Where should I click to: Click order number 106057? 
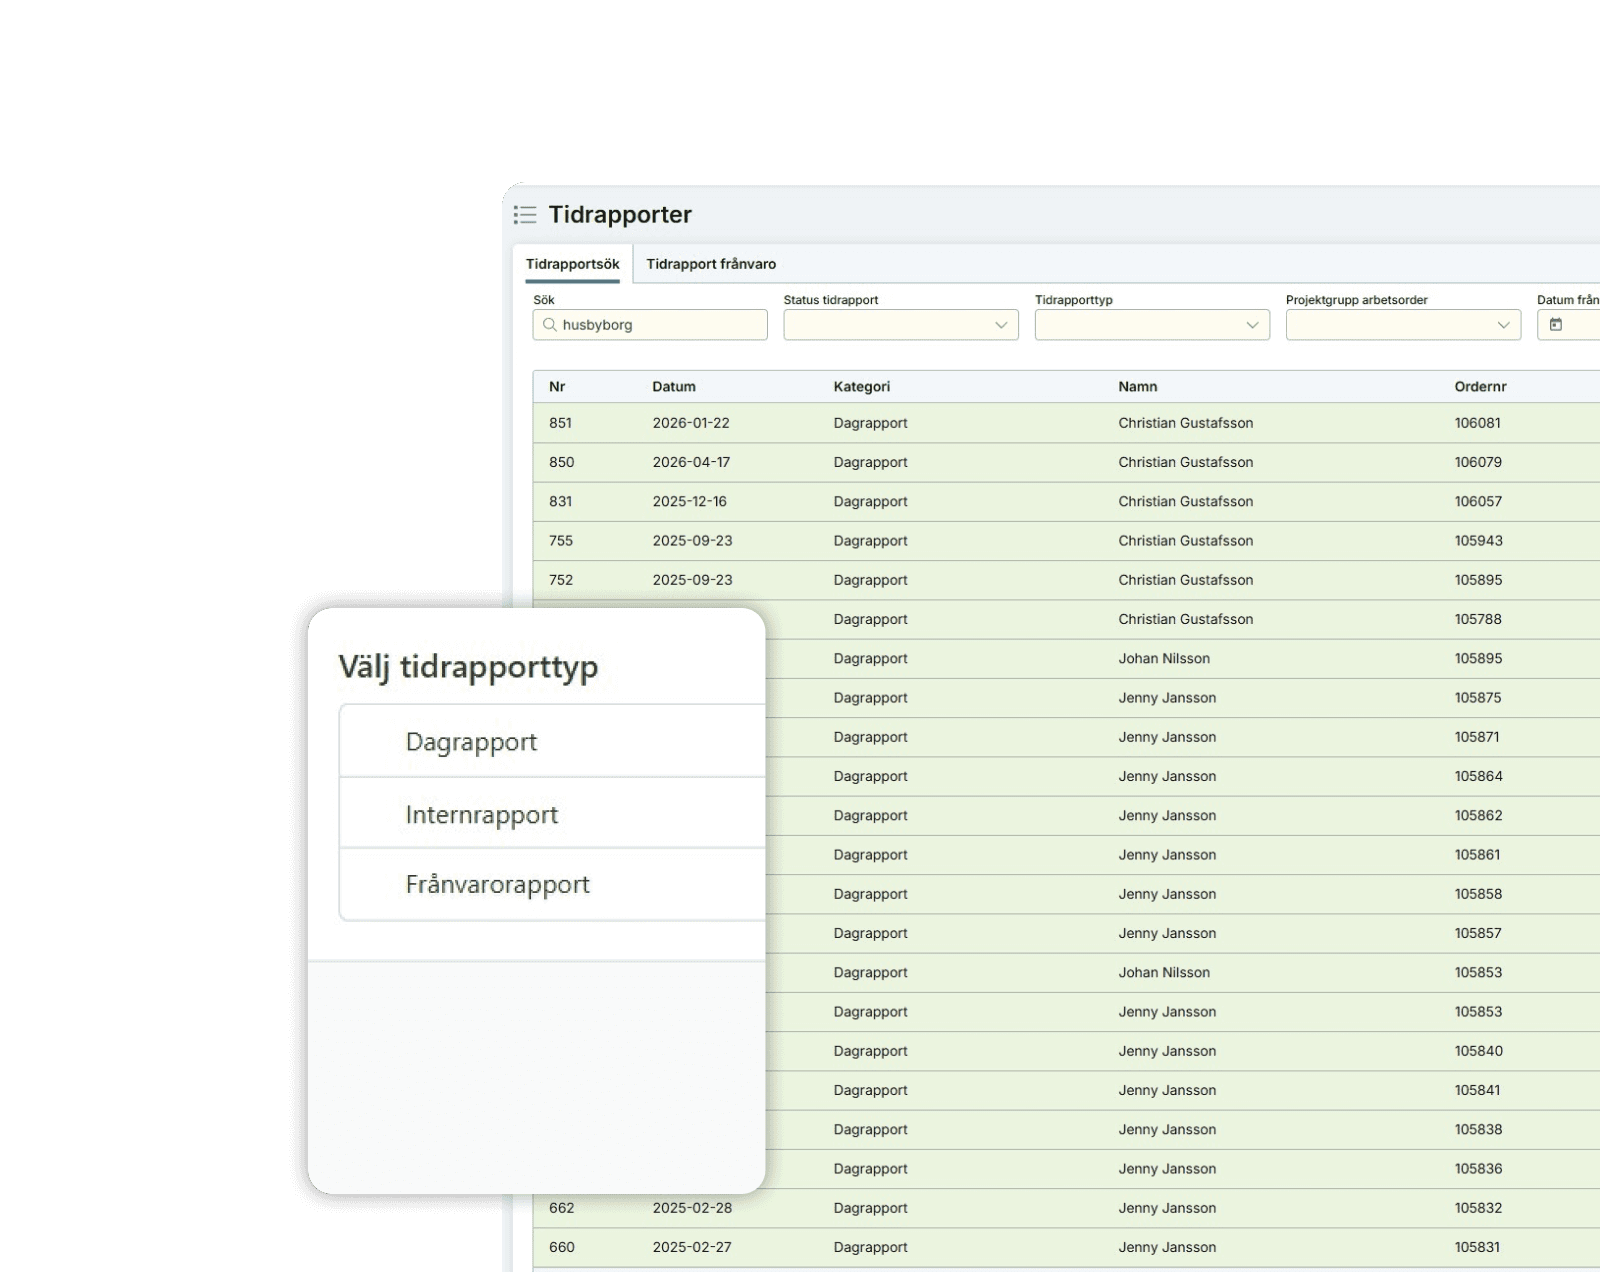click(x=1478, y=501)
